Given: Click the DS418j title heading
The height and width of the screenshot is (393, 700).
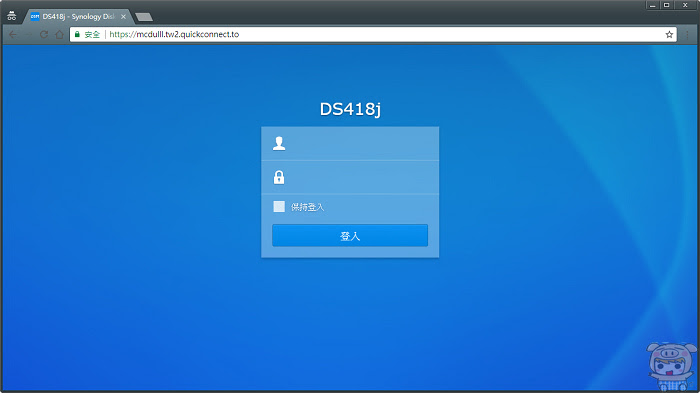Looking at the screenshot, I should 350,109.
